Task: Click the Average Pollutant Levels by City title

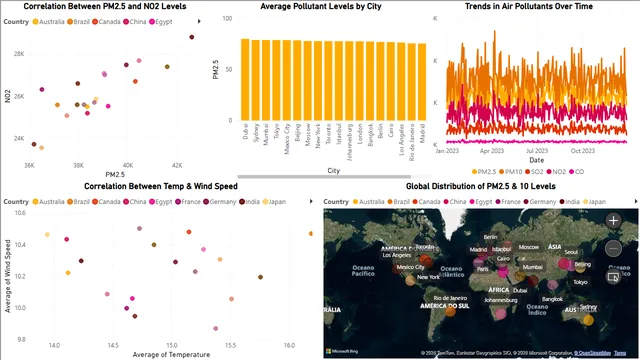Action: [321, 7]
